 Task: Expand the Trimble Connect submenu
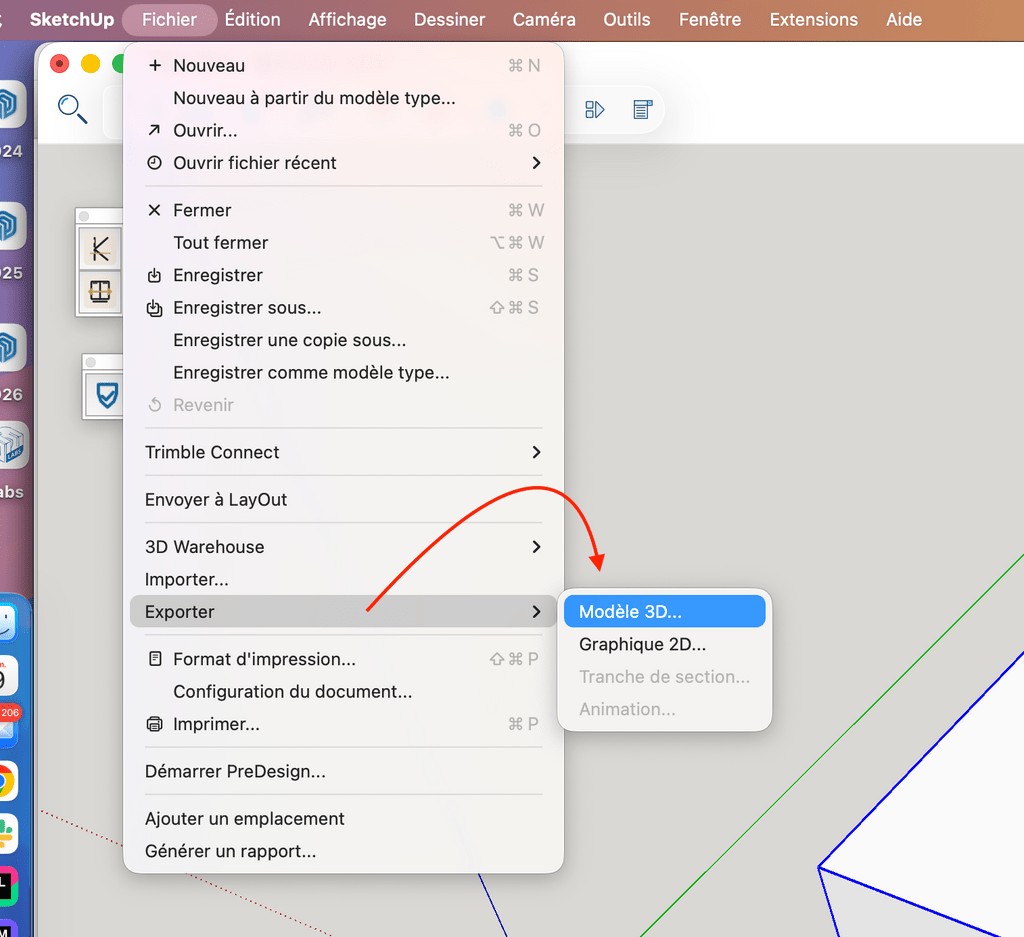344,452
